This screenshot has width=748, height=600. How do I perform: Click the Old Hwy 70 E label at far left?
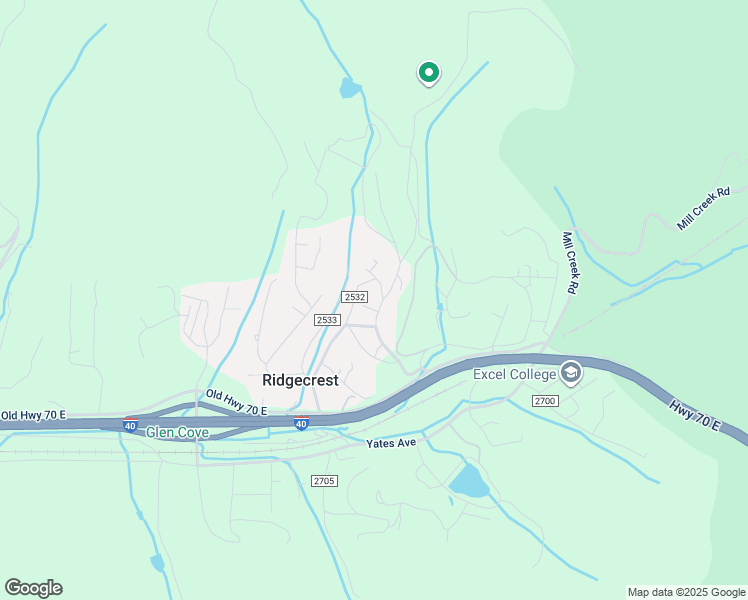click(33, 415)
